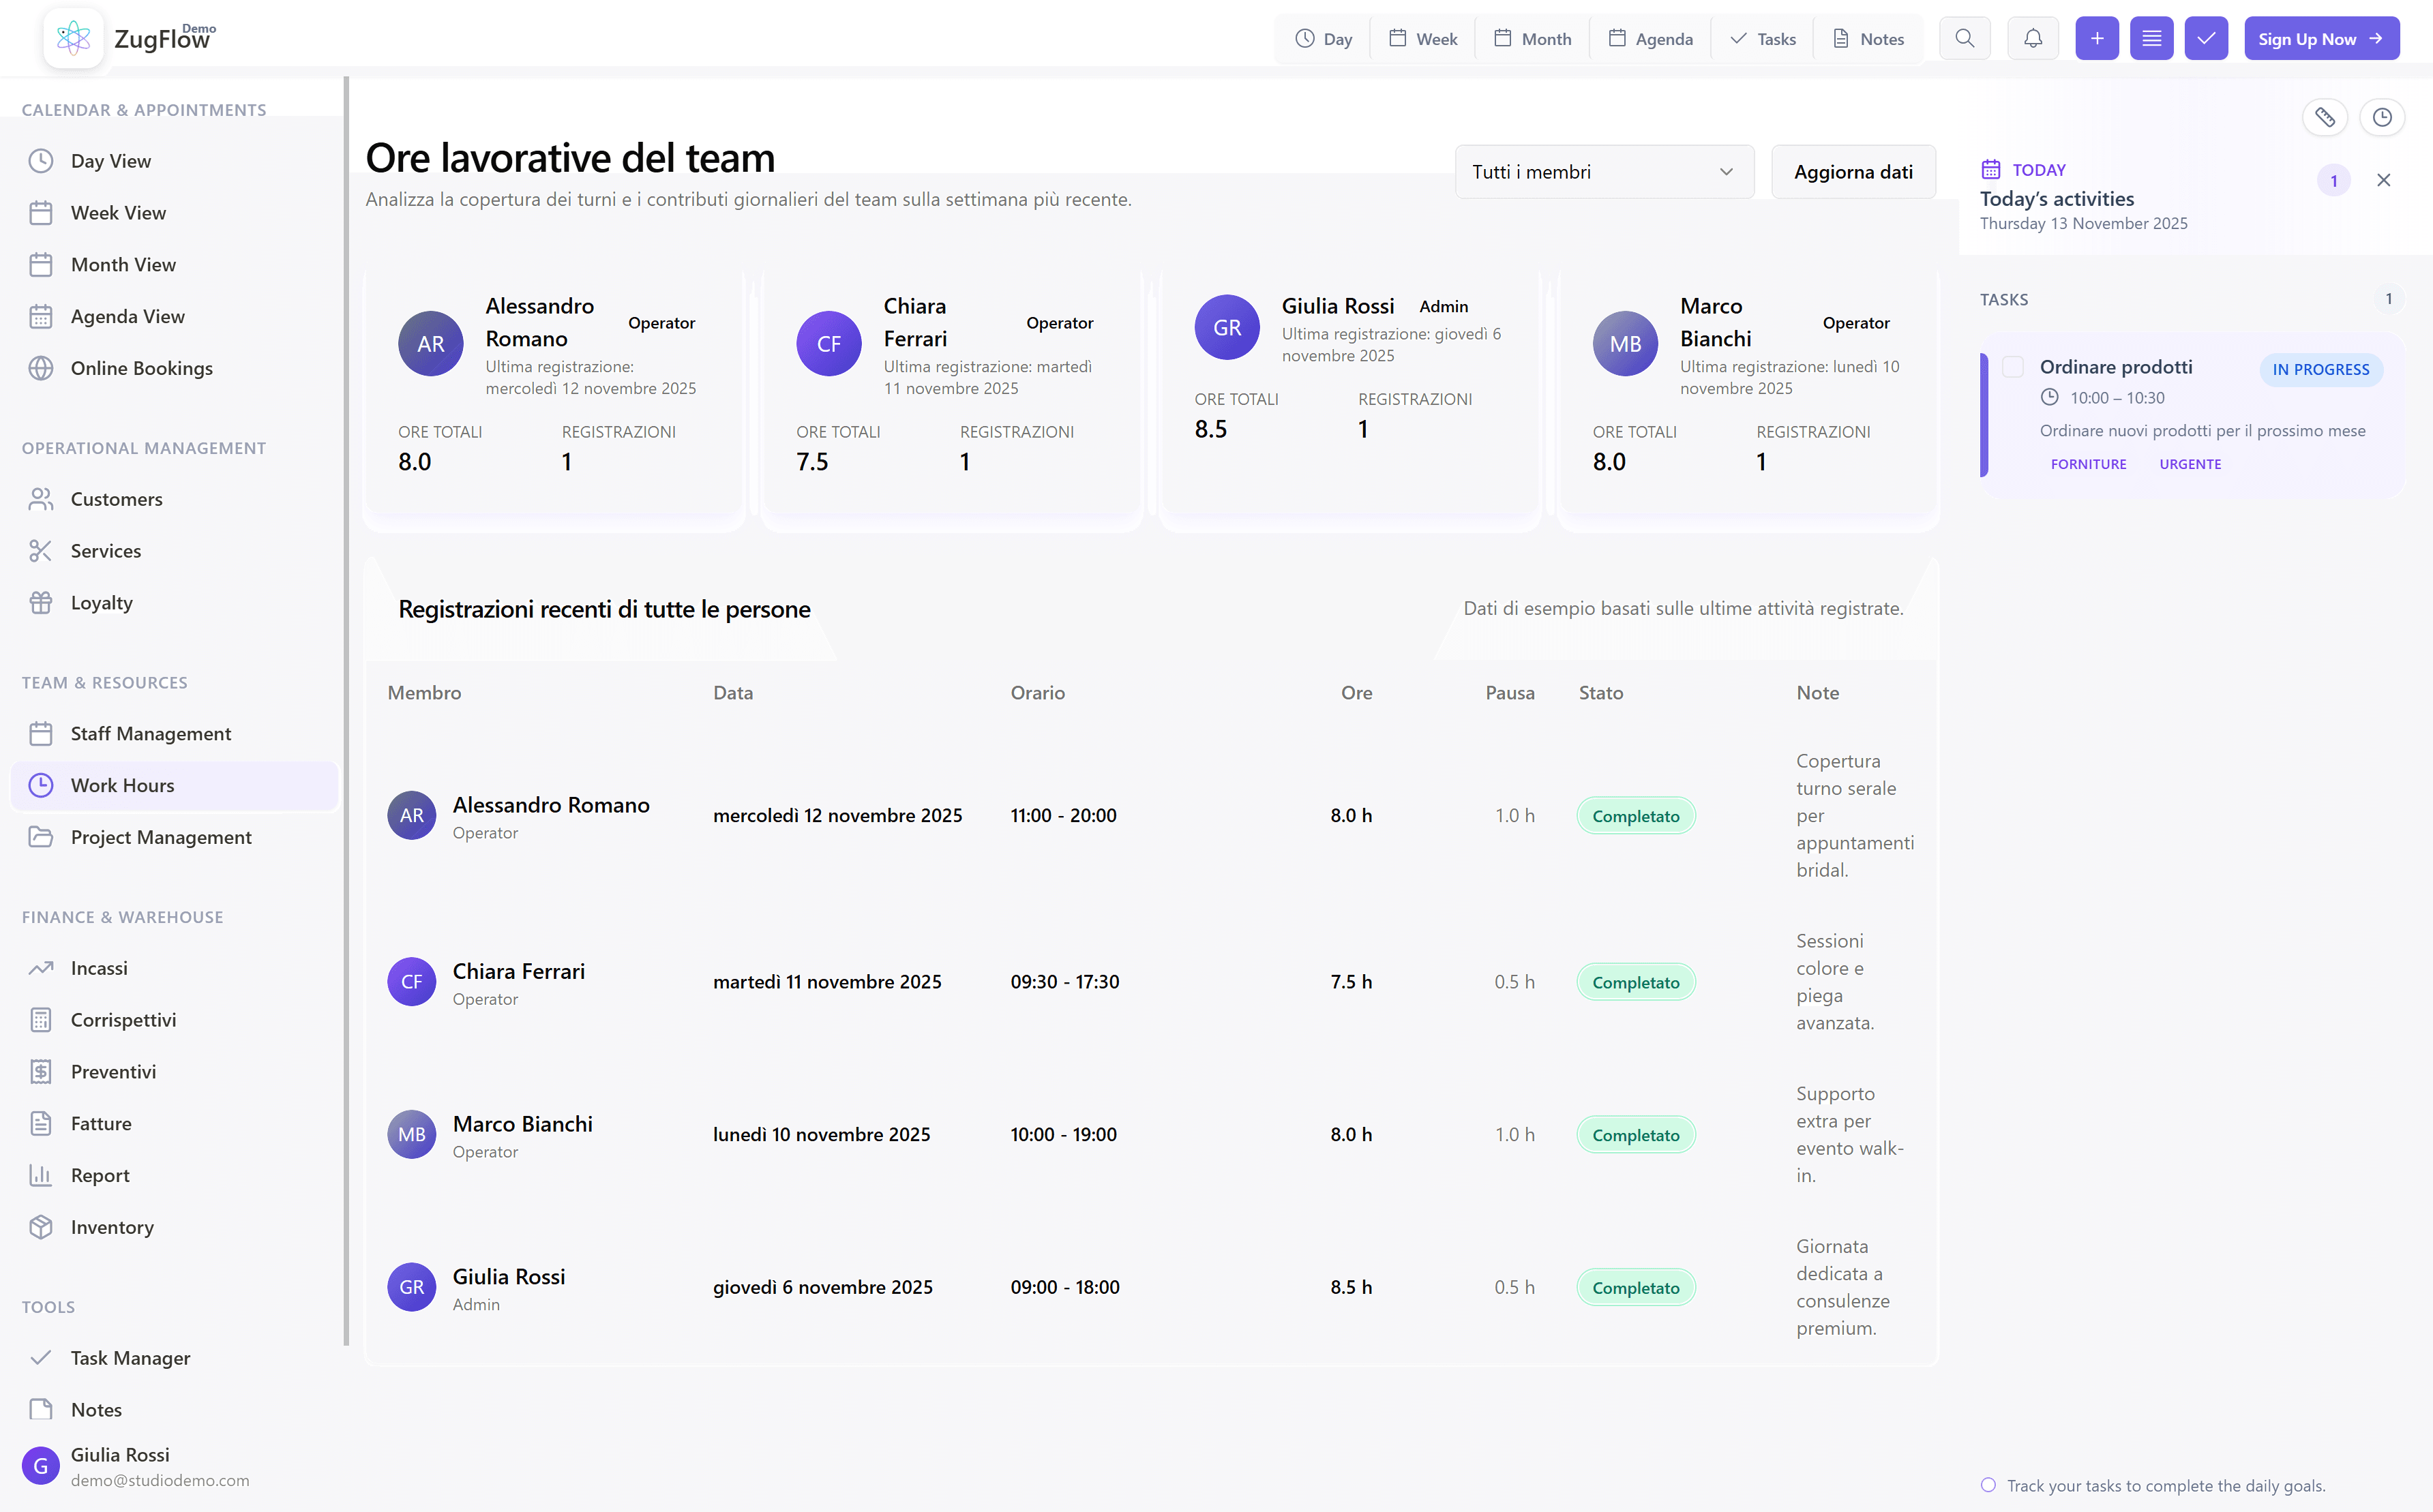Click the search magnifier icon in the top bar
2433x1512 pixels.
click(x=1965, y=38)
